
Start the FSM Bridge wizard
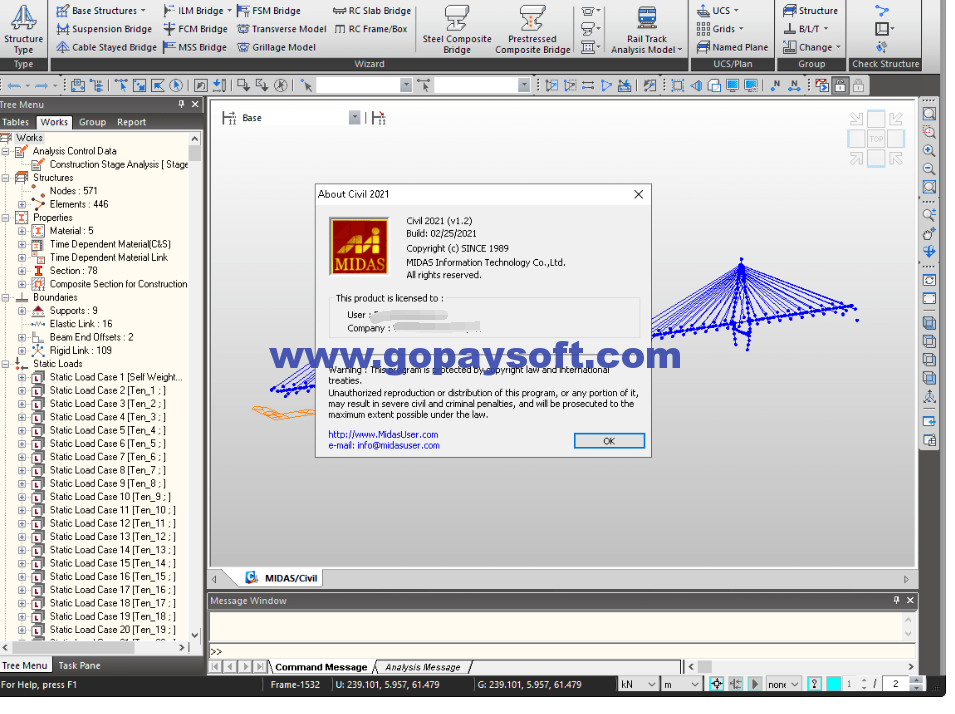click(269, 10)
